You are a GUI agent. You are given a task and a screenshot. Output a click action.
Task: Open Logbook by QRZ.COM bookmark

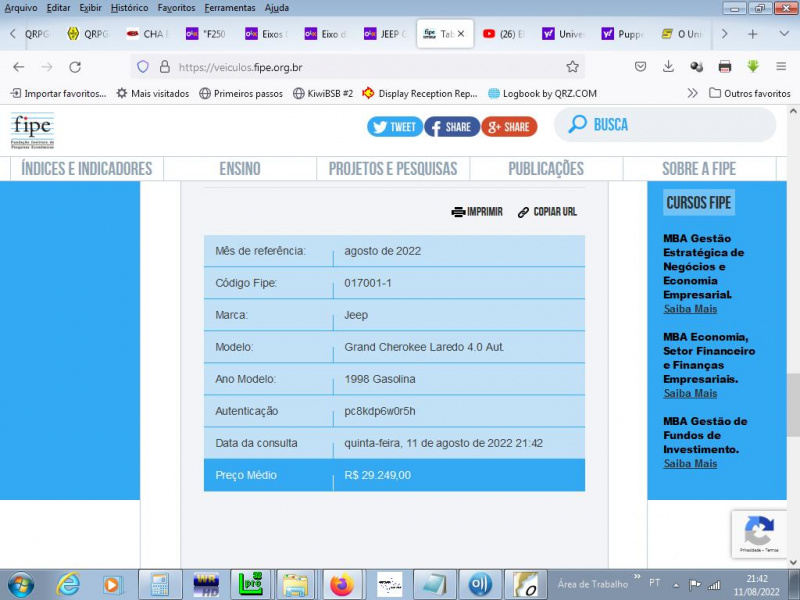click(x=542, y=93)
